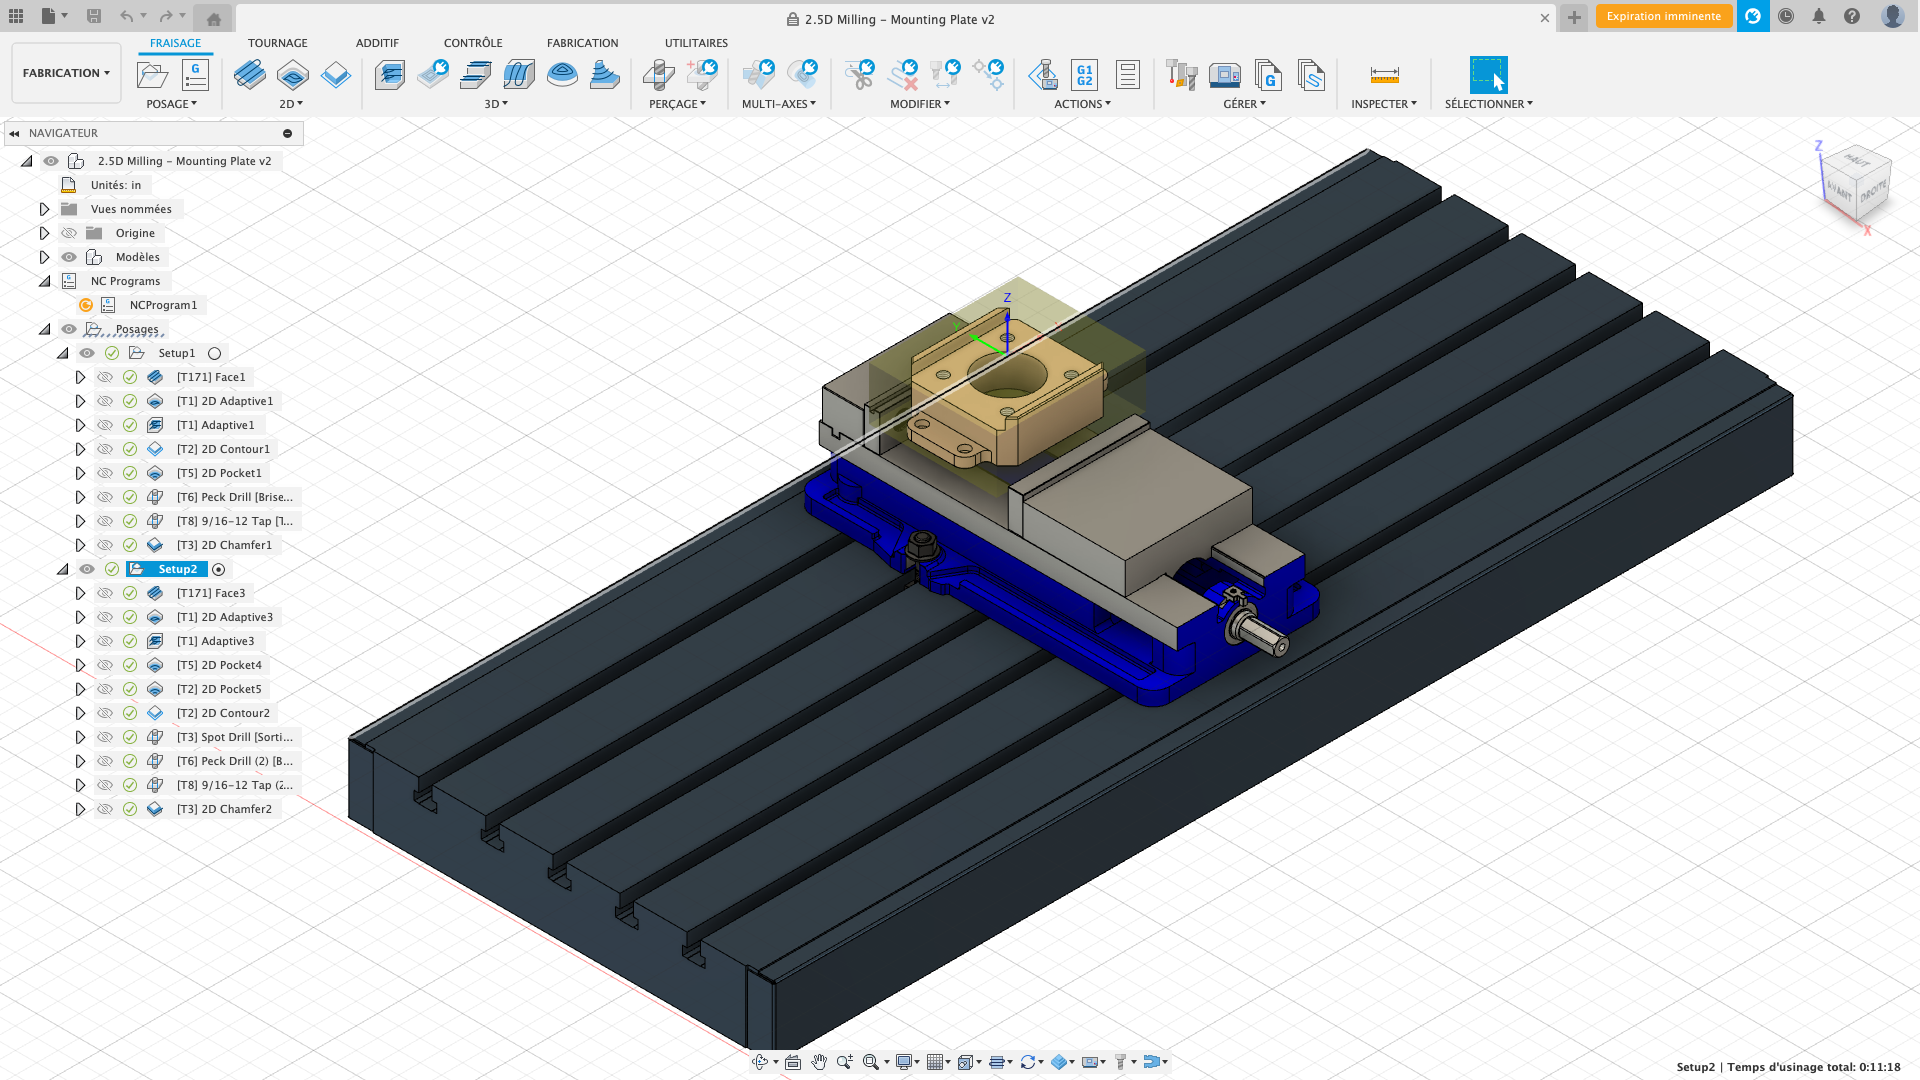Open the G1 G2 post process icon
Viewport: 1920px width, 1080px height.
point(1083,75)
